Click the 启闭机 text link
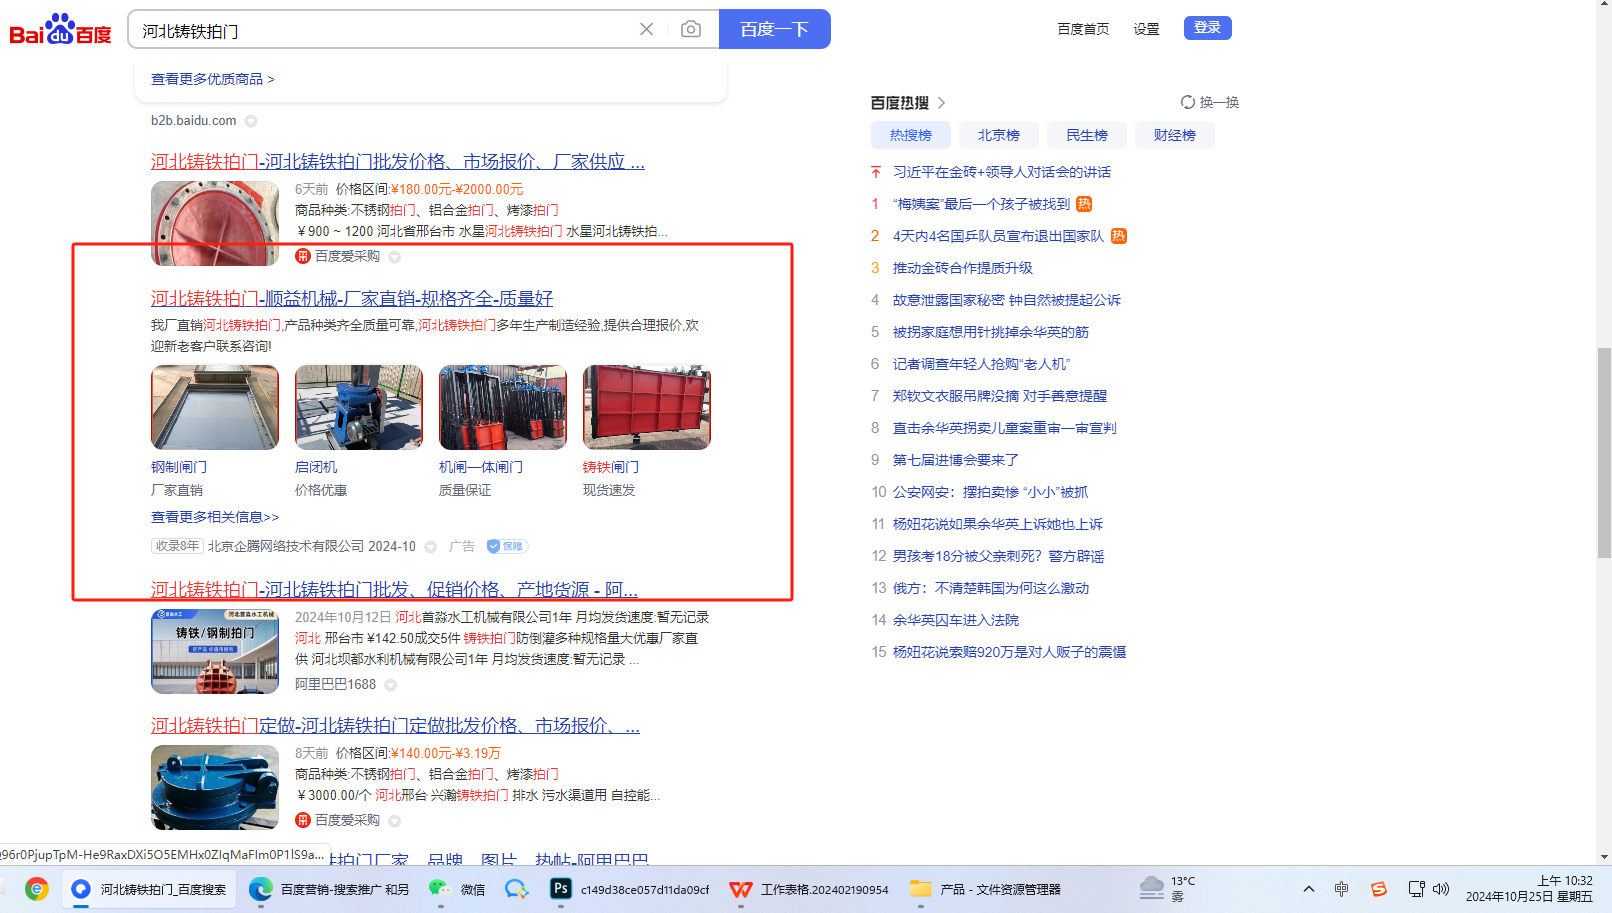Screen dimensions: 1612x913 tap(316, 467)
